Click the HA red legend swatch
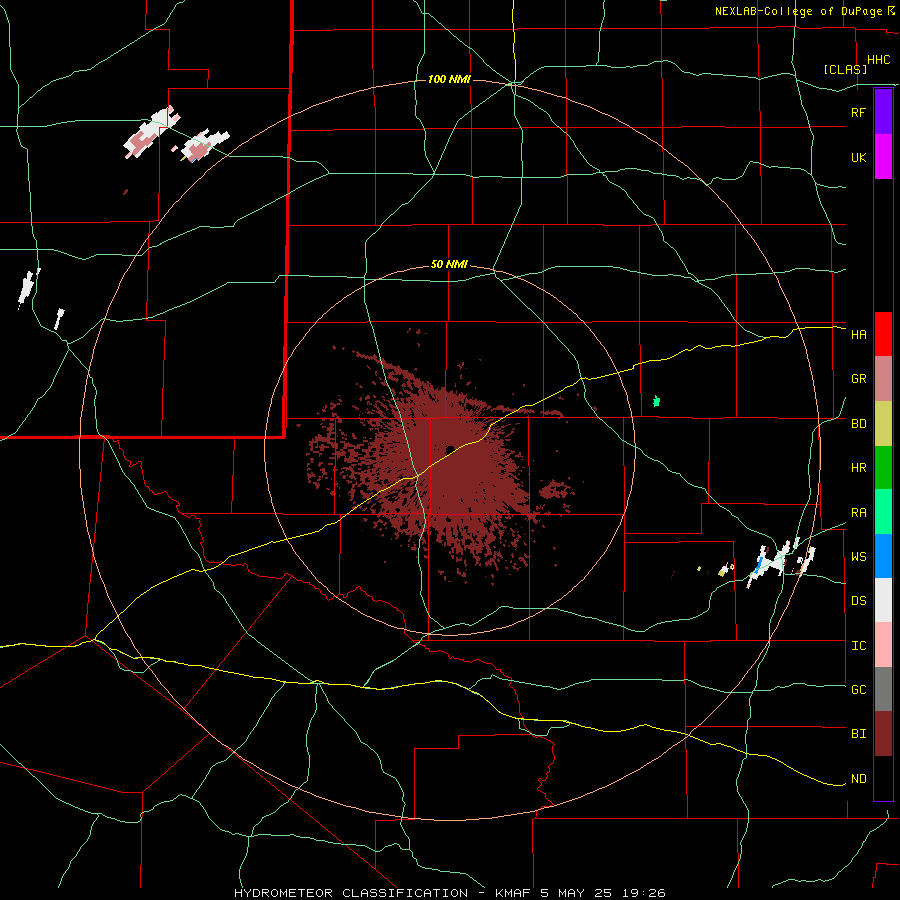 coord(883,334)
